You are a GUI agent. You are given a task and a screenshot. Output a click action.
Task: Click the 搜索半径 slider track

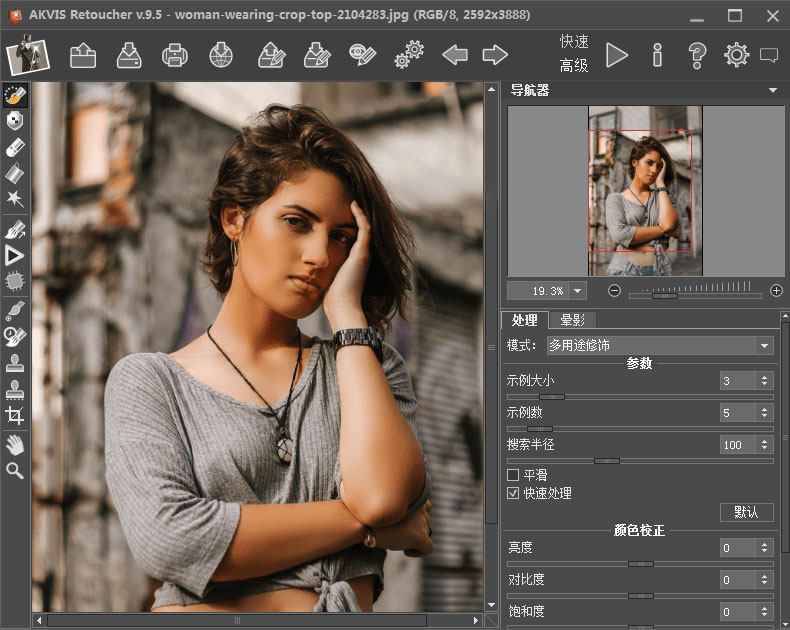(640, 461)
